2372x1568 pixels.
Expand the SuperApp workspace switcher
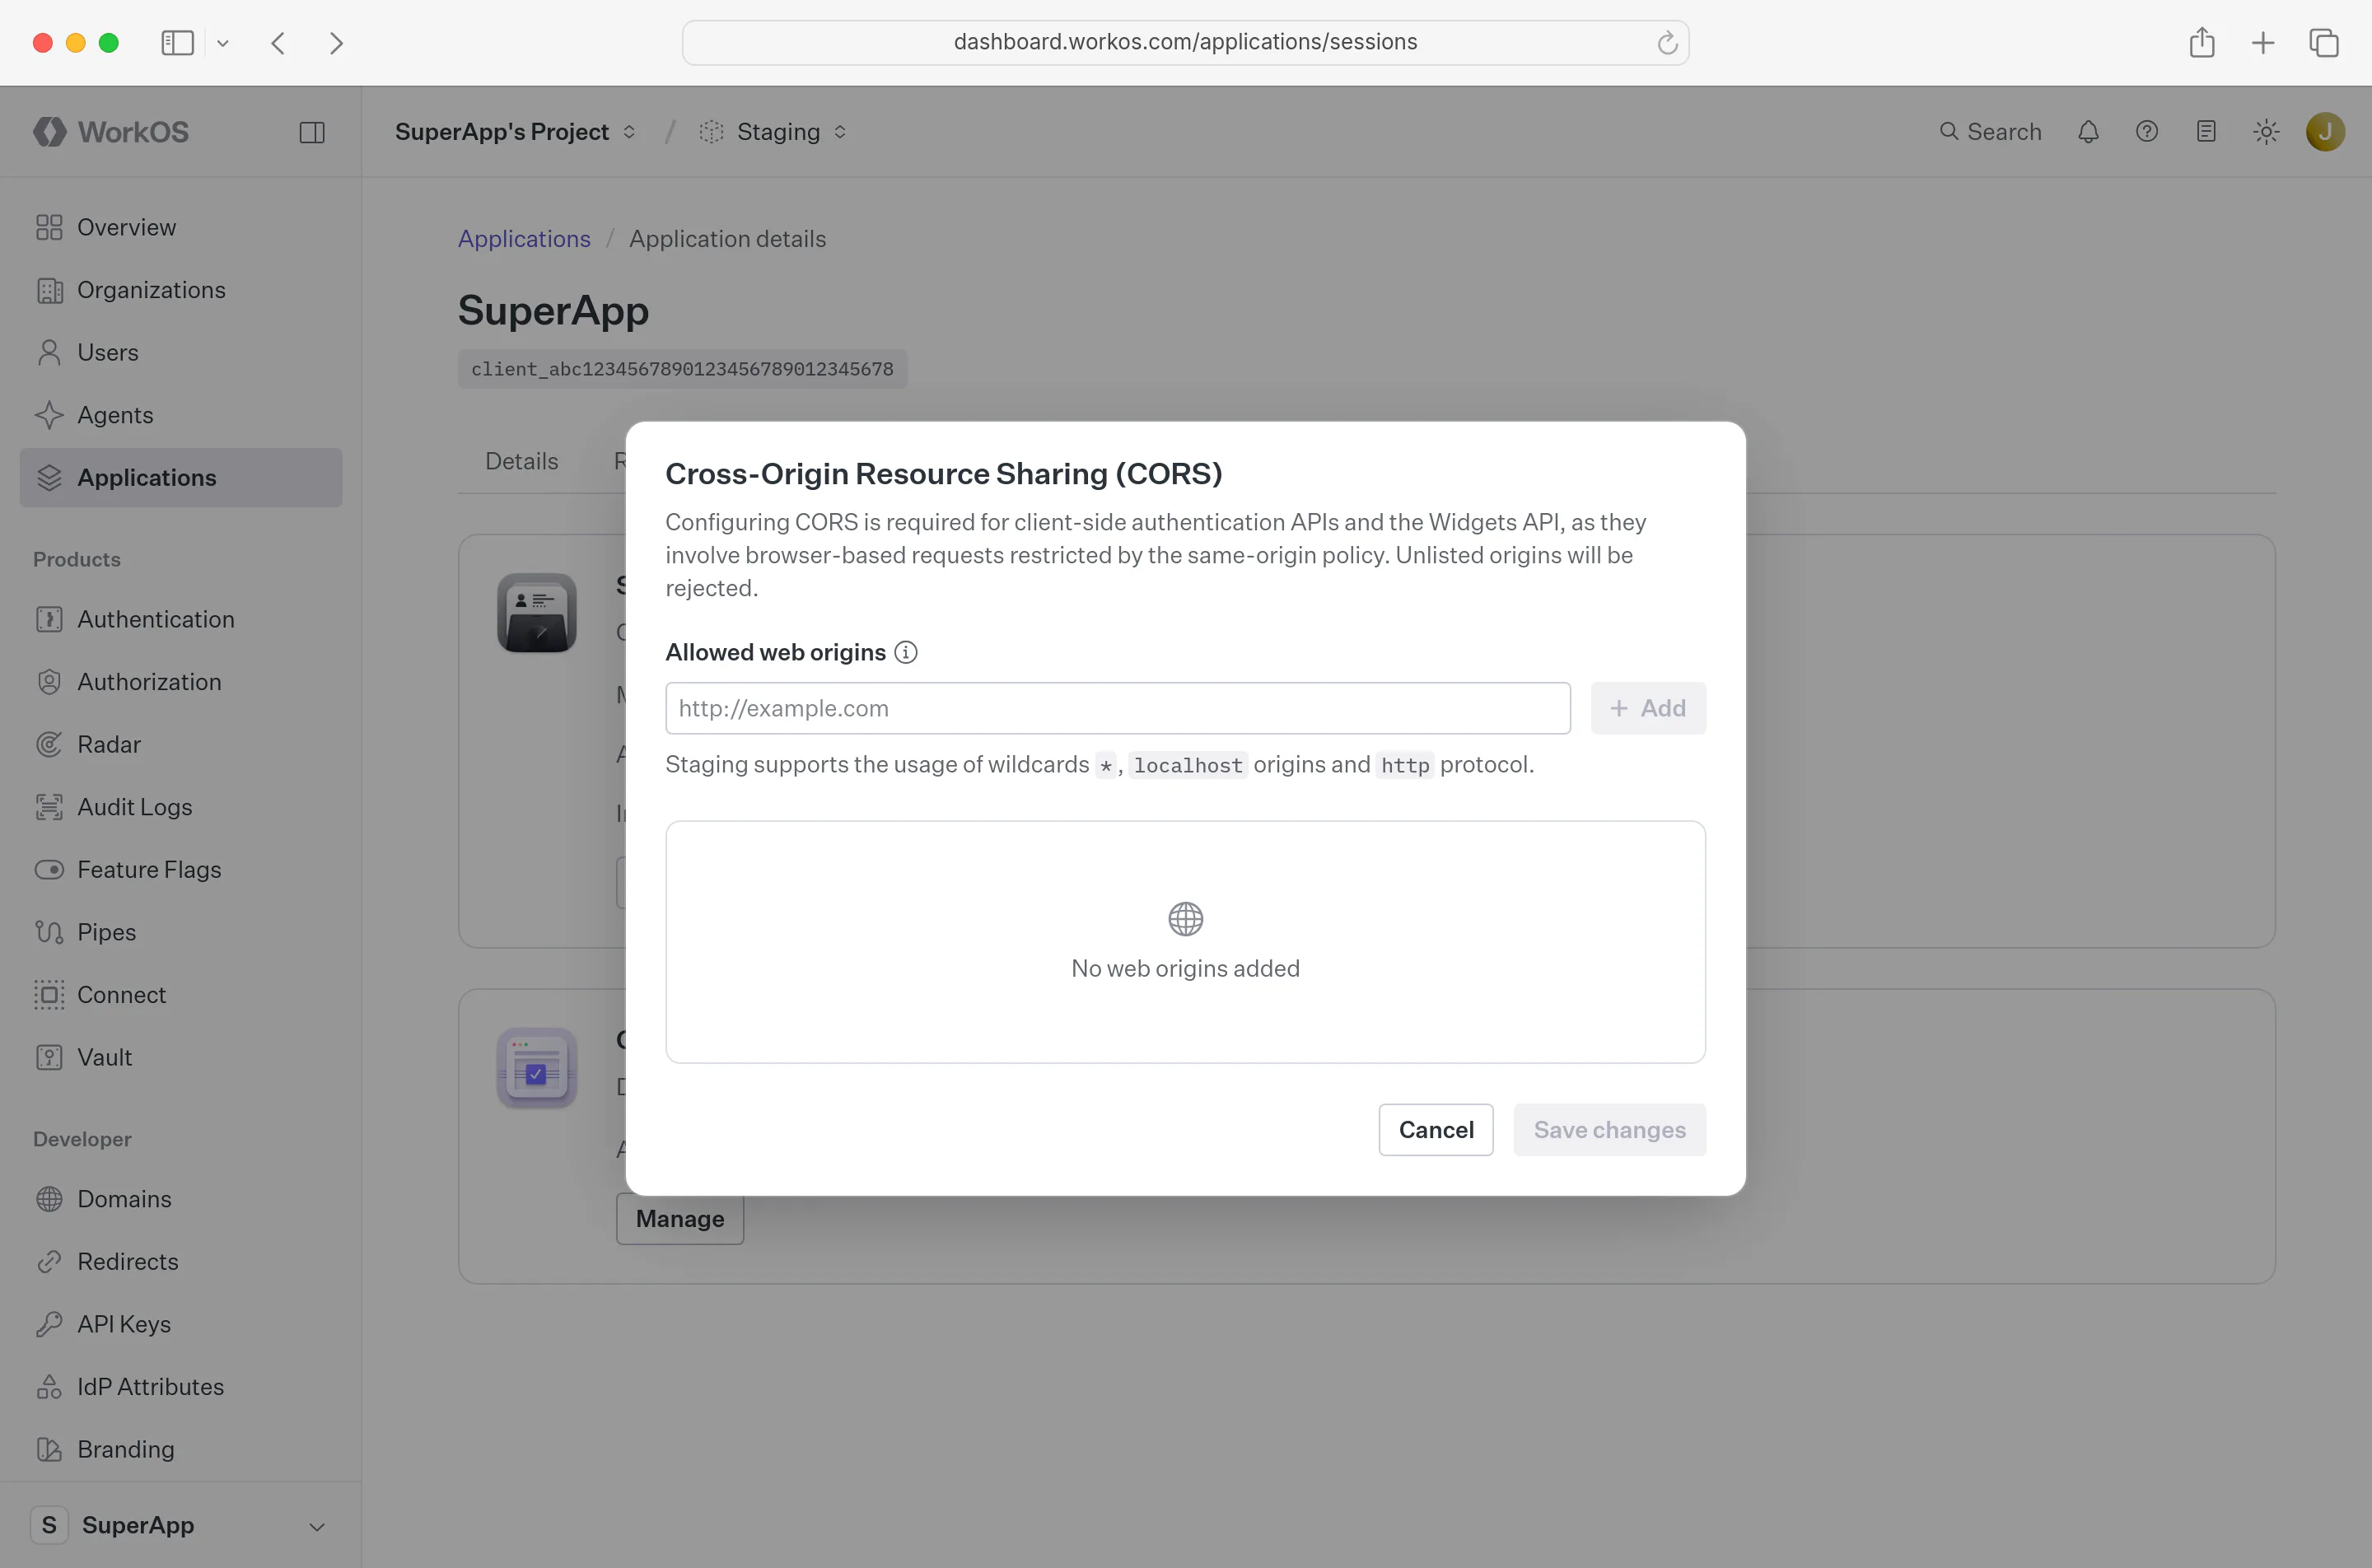181,1525
